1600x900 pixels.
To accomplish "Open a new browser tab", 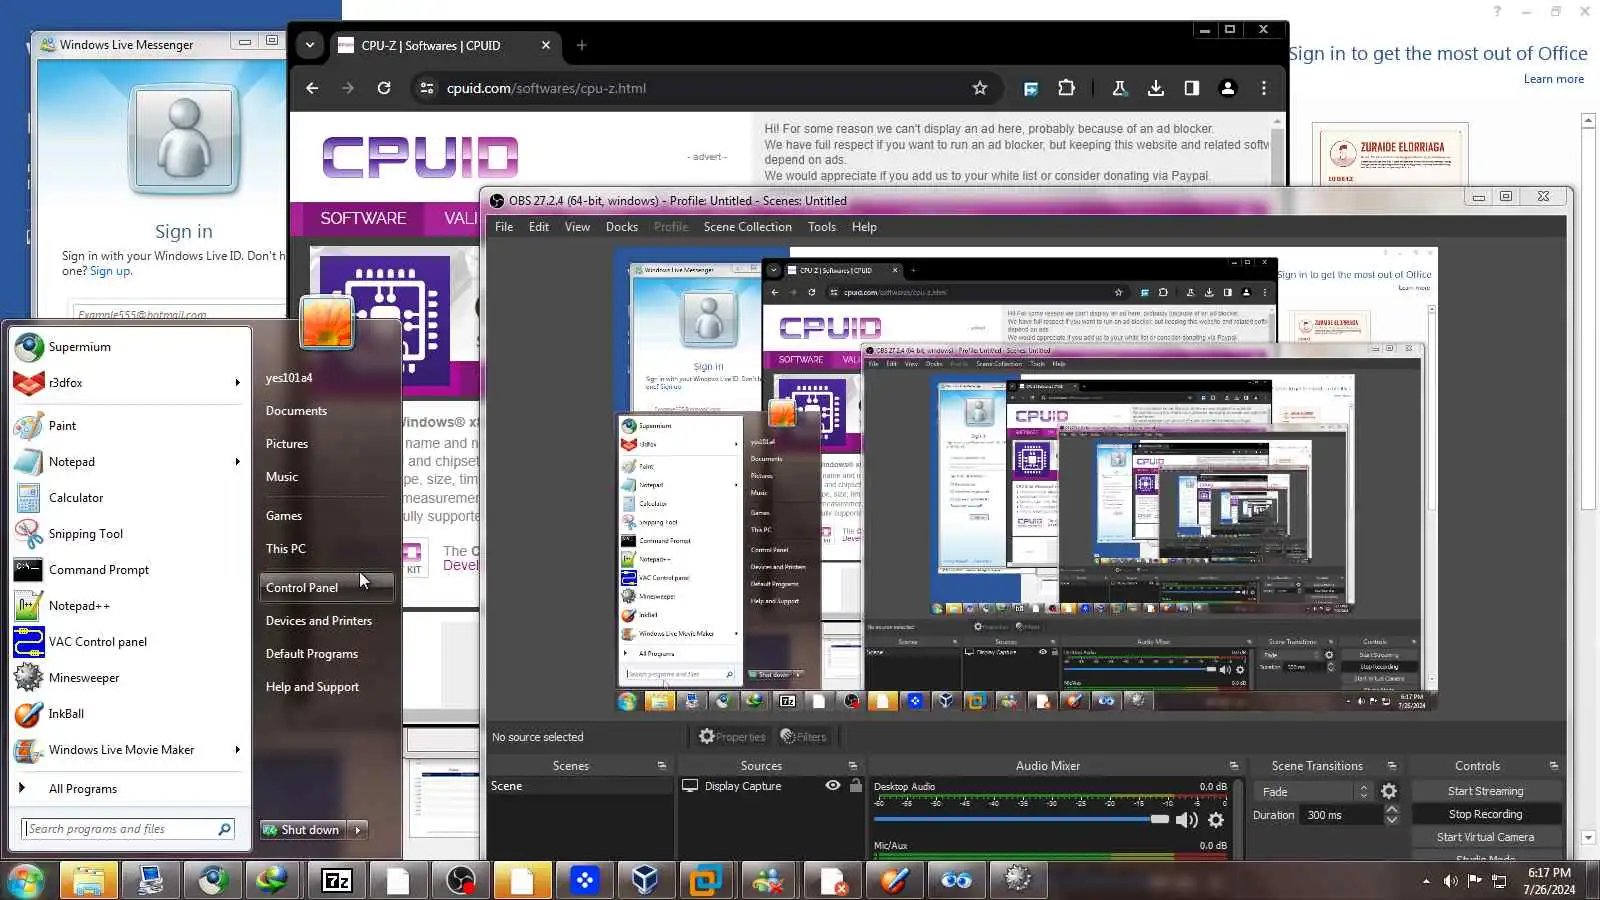I will pyautogui.click(x=582, y=45).
